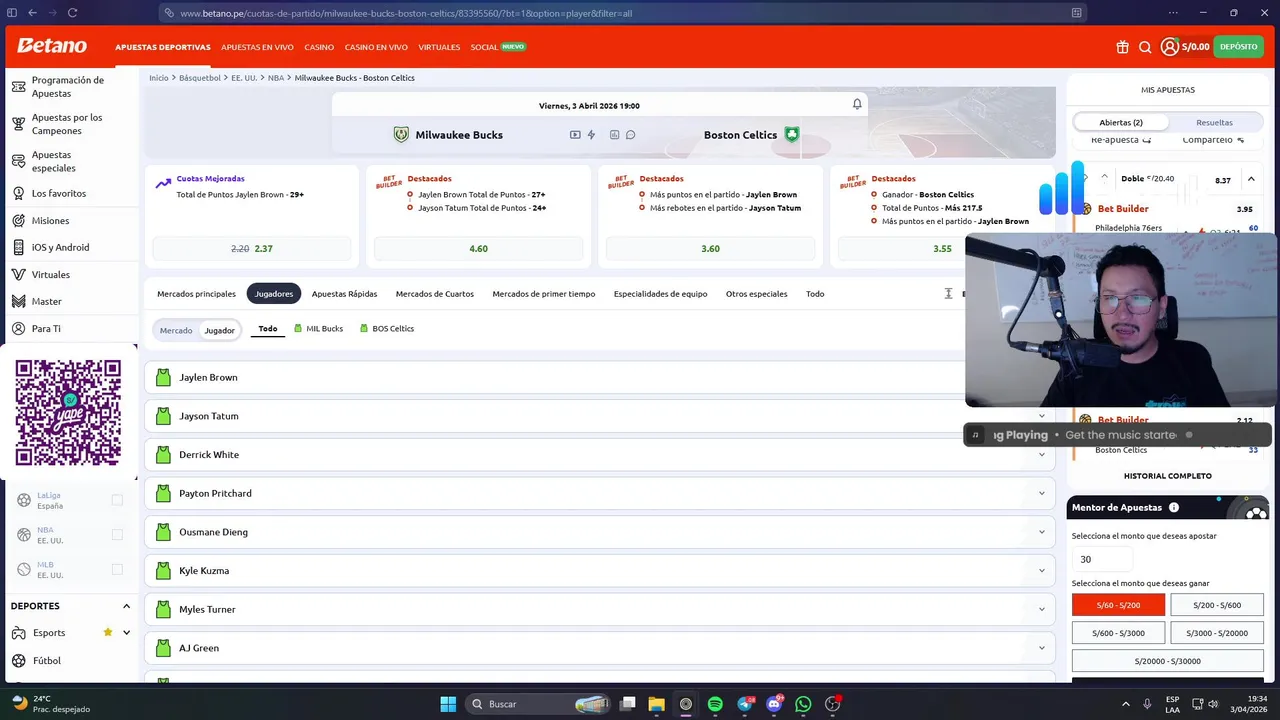Switch the view toggle to Jugador

point(220,330)
